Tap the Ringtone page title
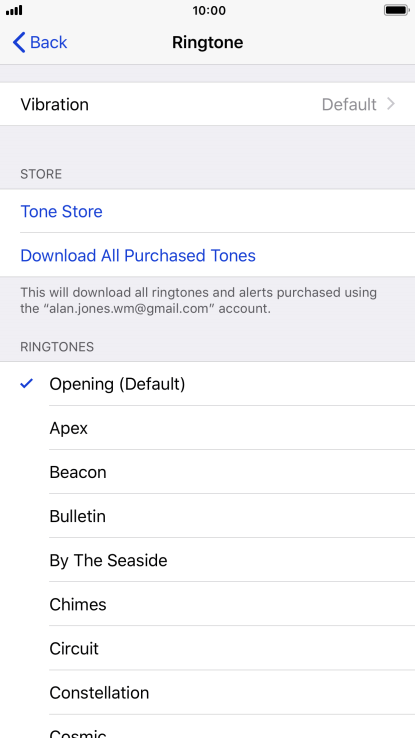The image size is (415, 738). pyautogui.click(x=208, y=42)
